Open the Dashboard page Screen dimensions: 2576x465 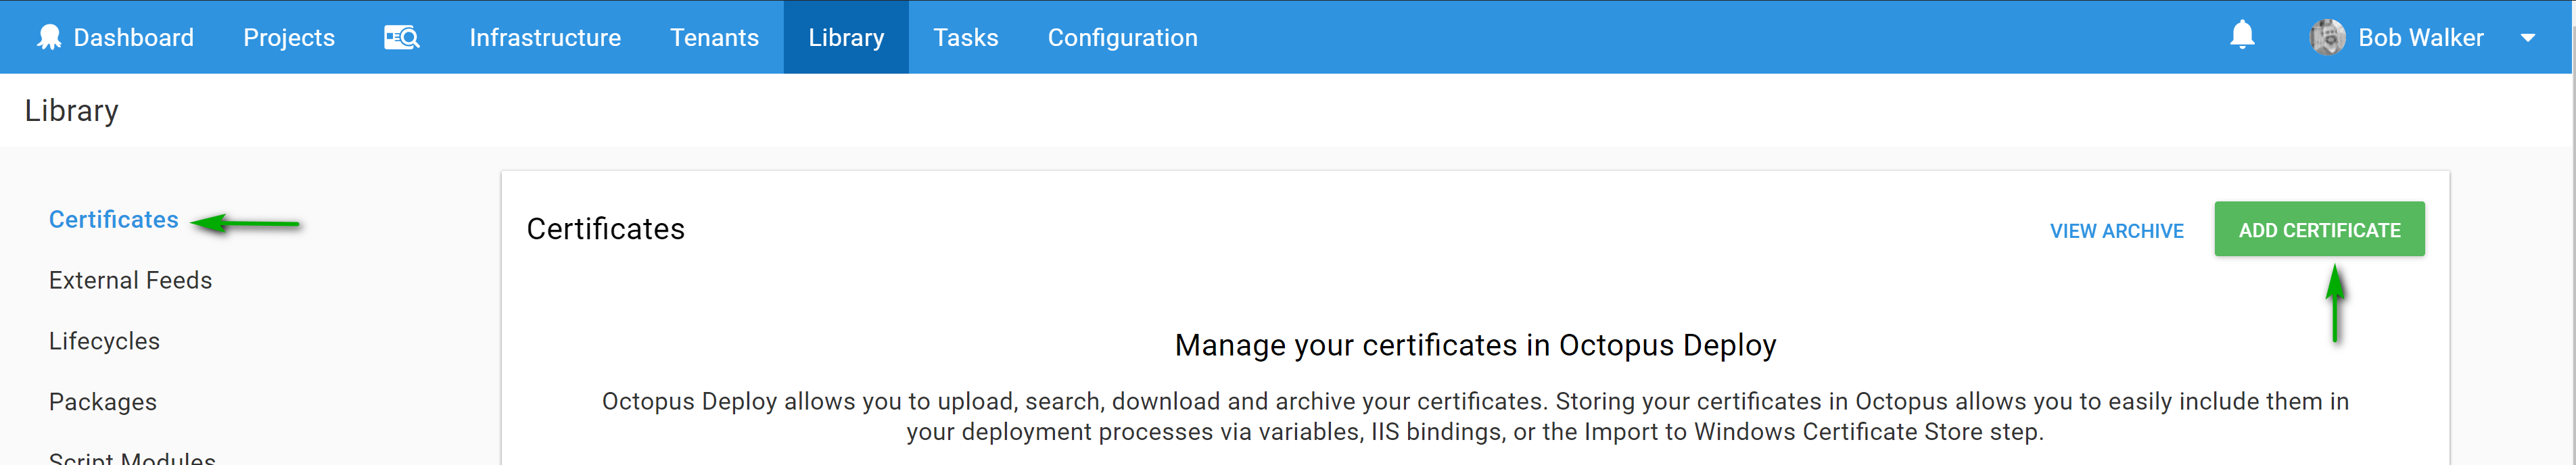[x=133, y=38]
